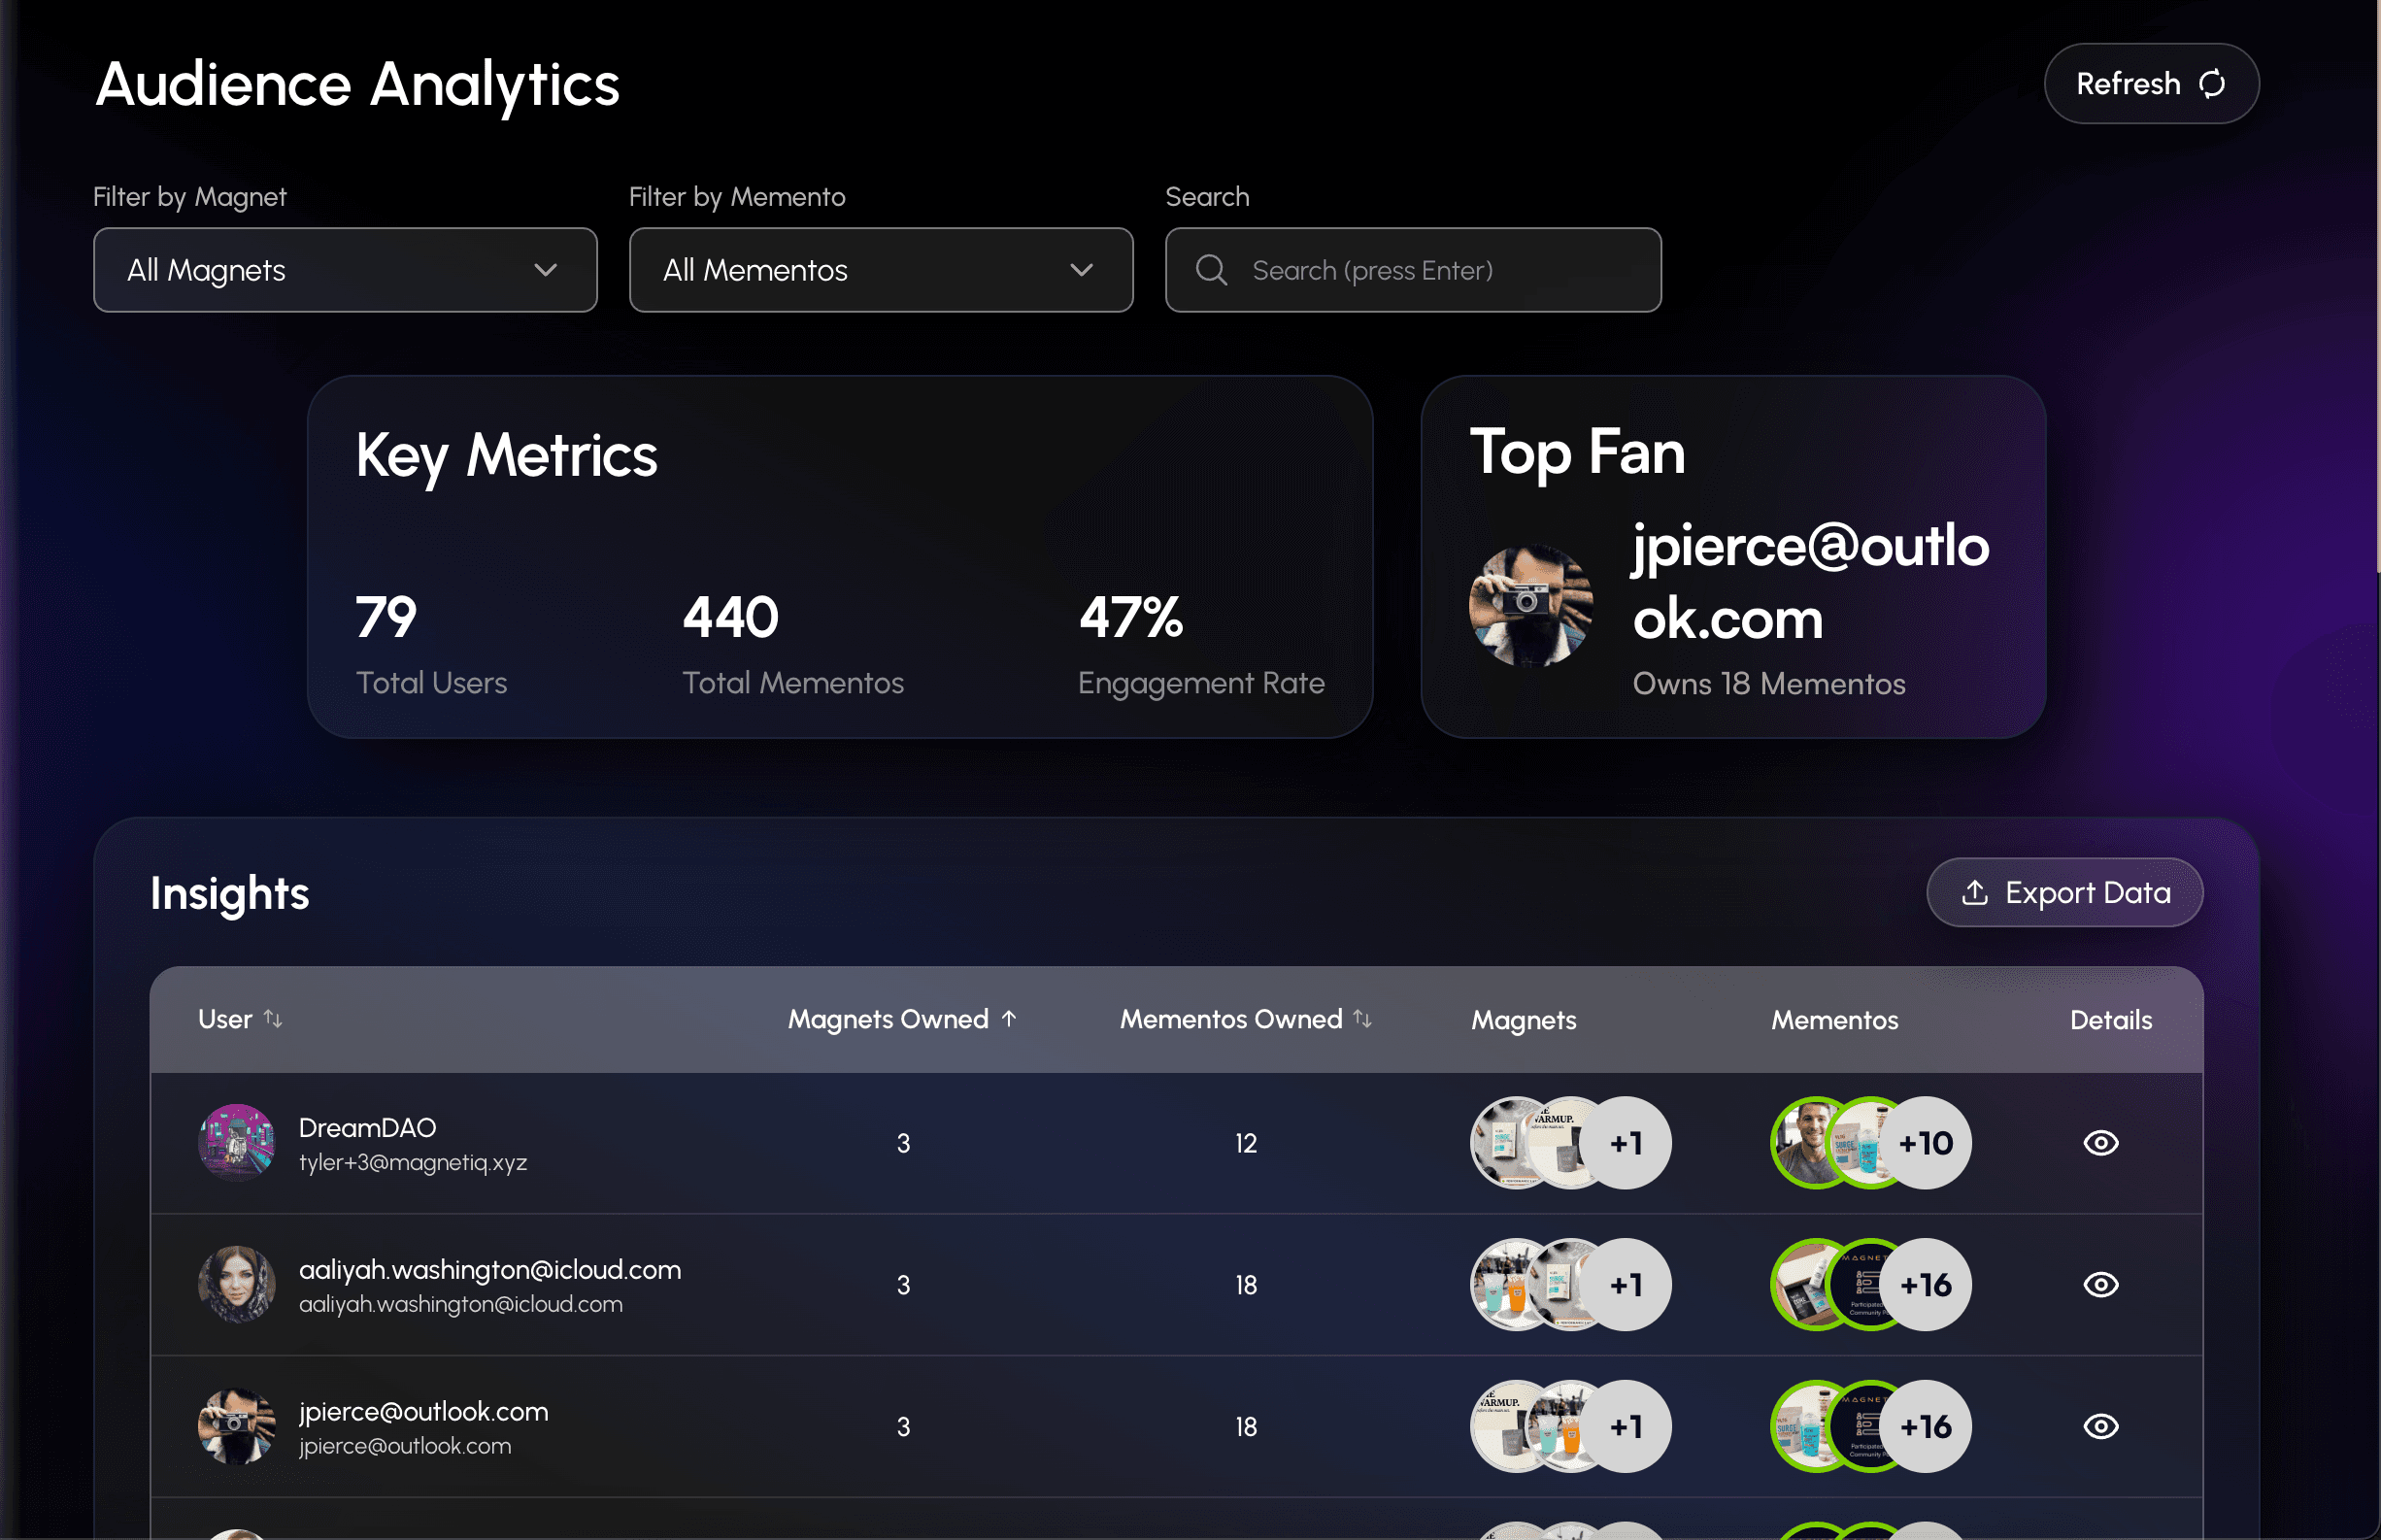2381x1540 pixels.
Task: Click the Top Fan camera avatar
Action: click(1530, 605)
